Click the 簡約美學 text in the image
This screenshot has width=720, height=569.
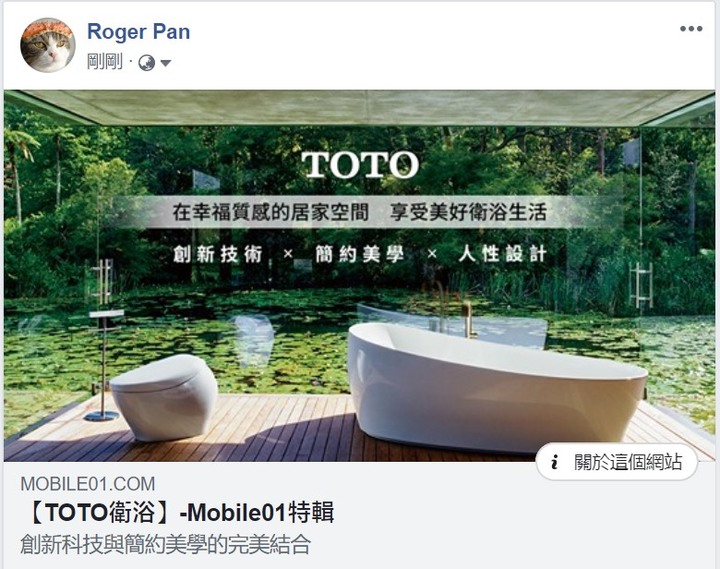[x=360, y=254]
